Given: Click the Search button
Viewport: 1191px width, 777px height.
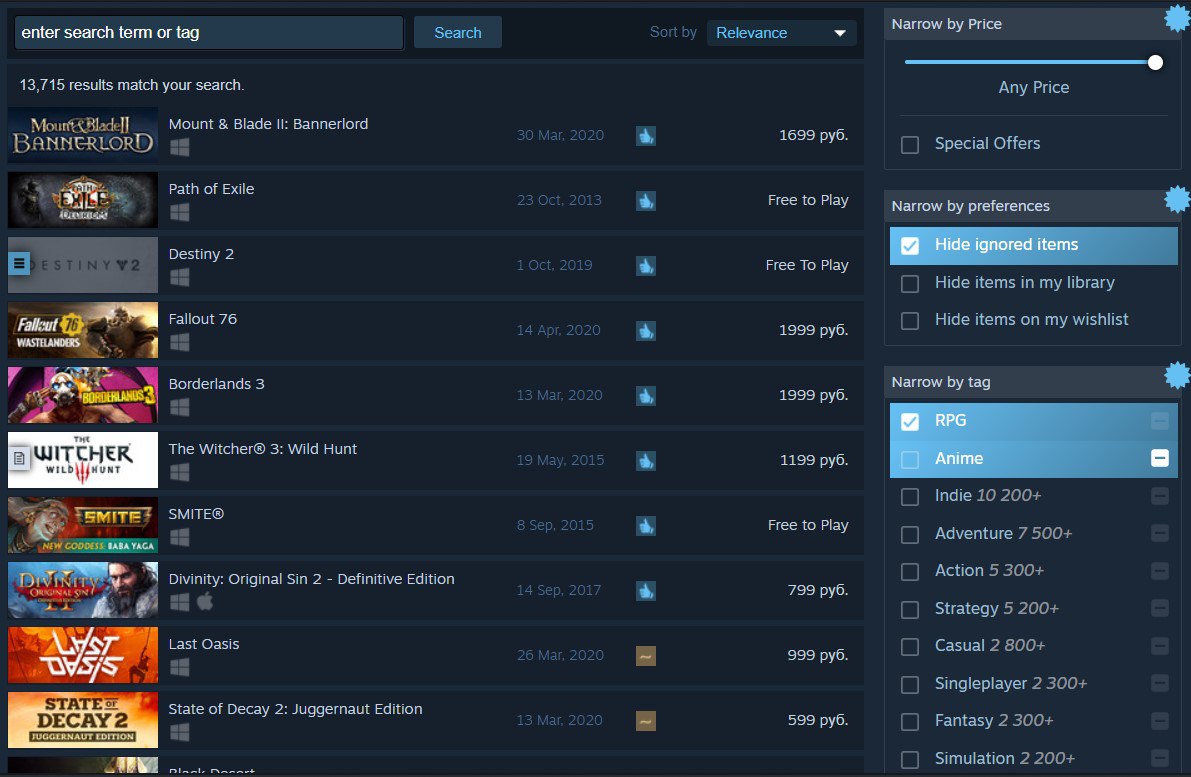Looking at the screenshot, I should [457, 33].
